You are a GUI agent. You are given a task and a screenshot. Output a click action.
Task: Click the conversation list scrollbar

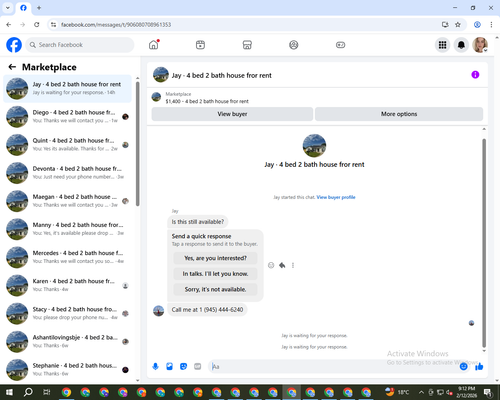tap(137, 143)
